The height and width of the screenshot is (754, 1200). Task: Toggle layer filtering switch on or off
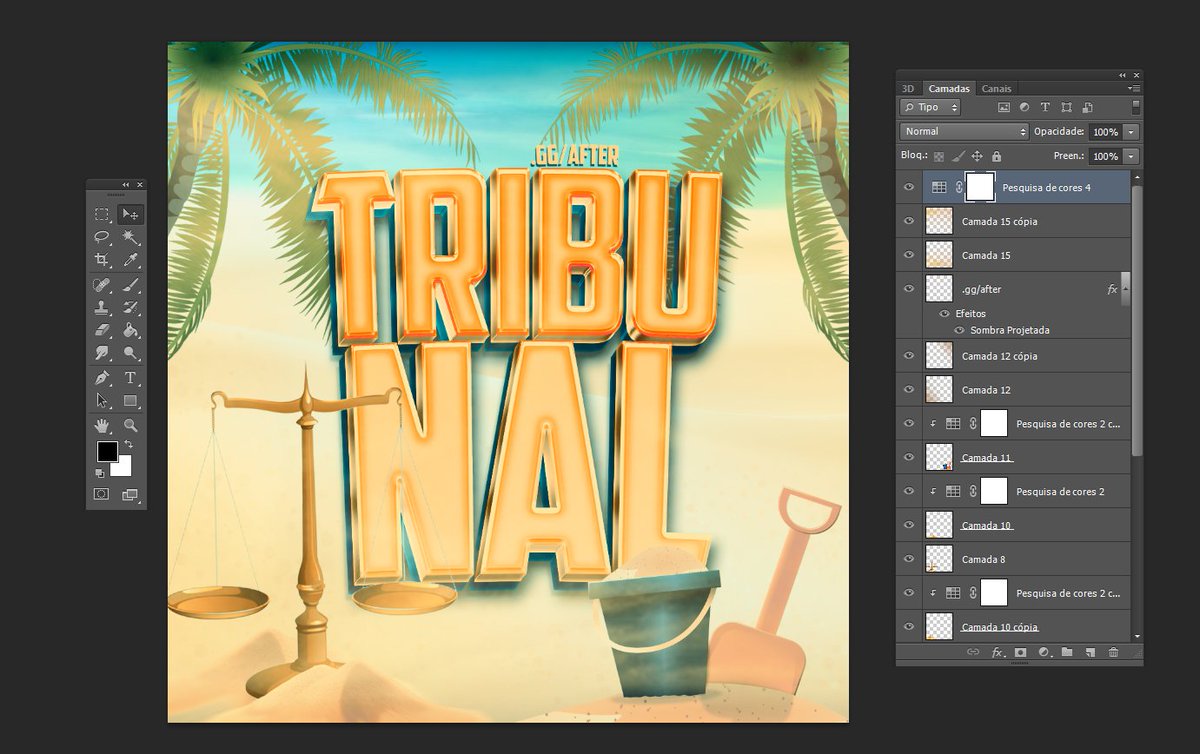tap(1136, 106)
